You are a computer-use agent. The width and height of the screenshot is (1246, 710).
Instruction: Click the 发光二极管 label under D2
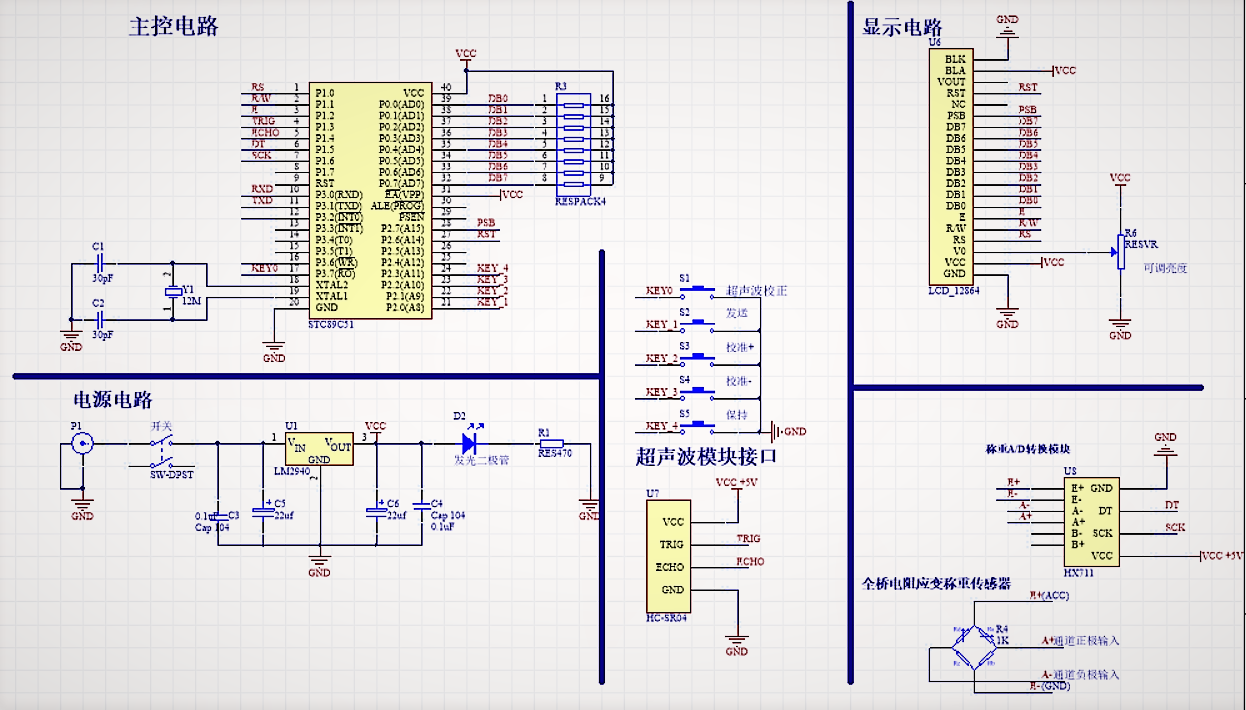click(x=483, y=461)
